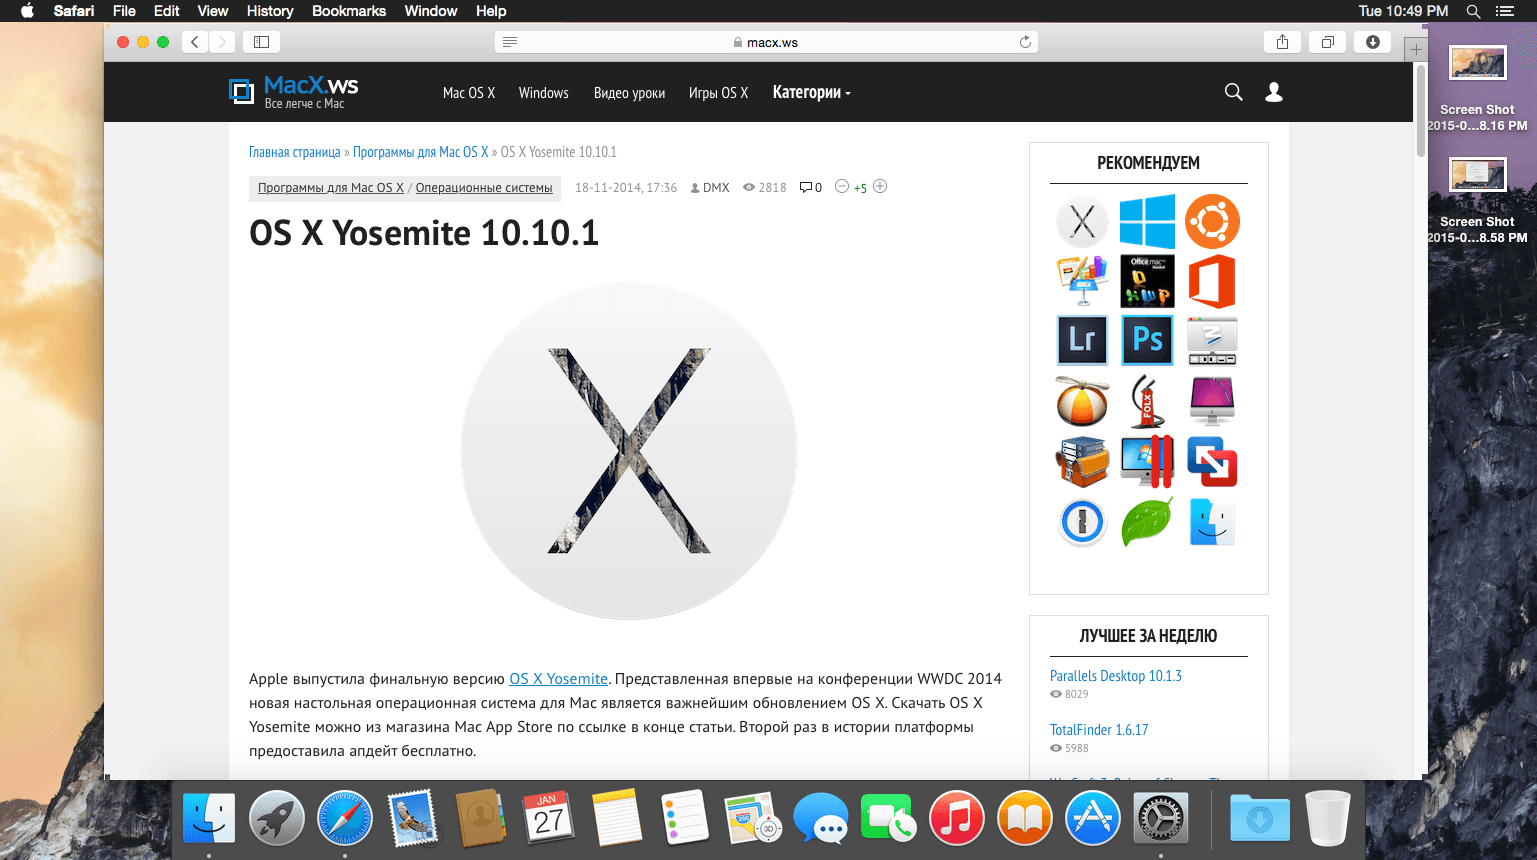Open the Finder-face icon under Рекомендуем
The height and width of the screenshot is (860, 1537).
click(1212, 522)
